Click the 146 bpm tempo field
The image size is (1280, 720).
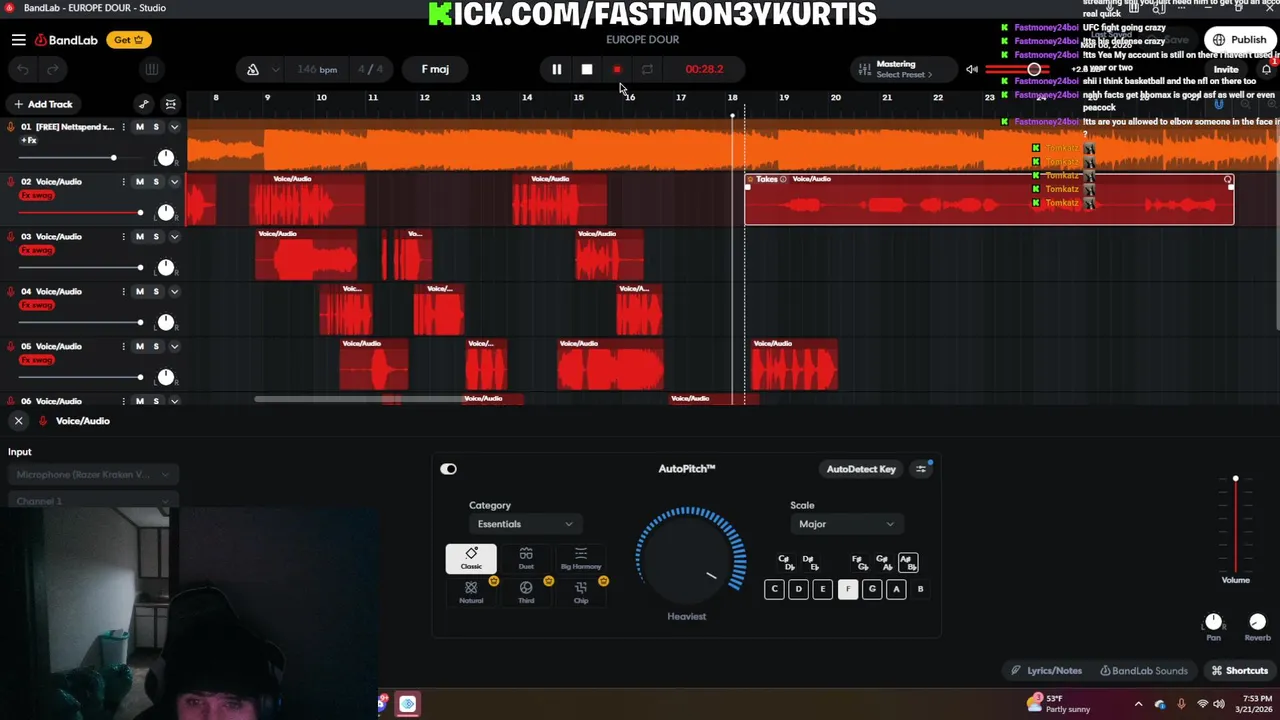click(317, 69)
